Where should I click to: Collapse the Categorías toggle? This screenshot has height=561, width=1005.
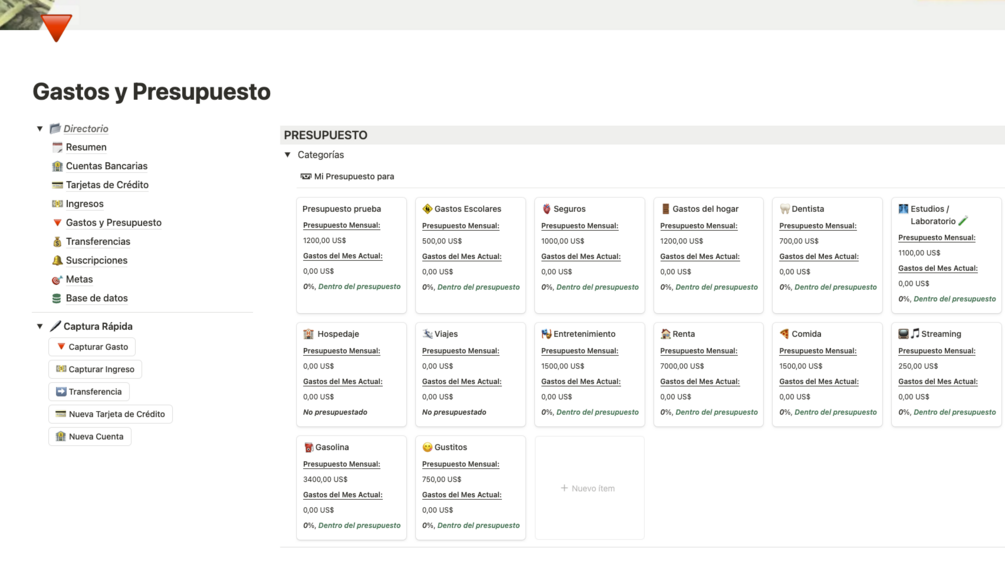288,155
